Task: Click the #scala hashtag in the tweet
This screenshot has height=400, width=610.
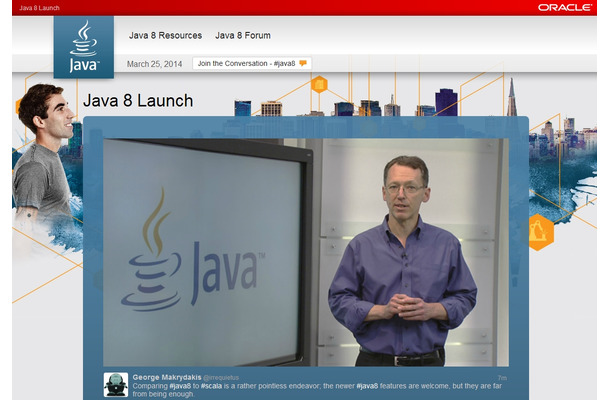Action: point(211,386)
